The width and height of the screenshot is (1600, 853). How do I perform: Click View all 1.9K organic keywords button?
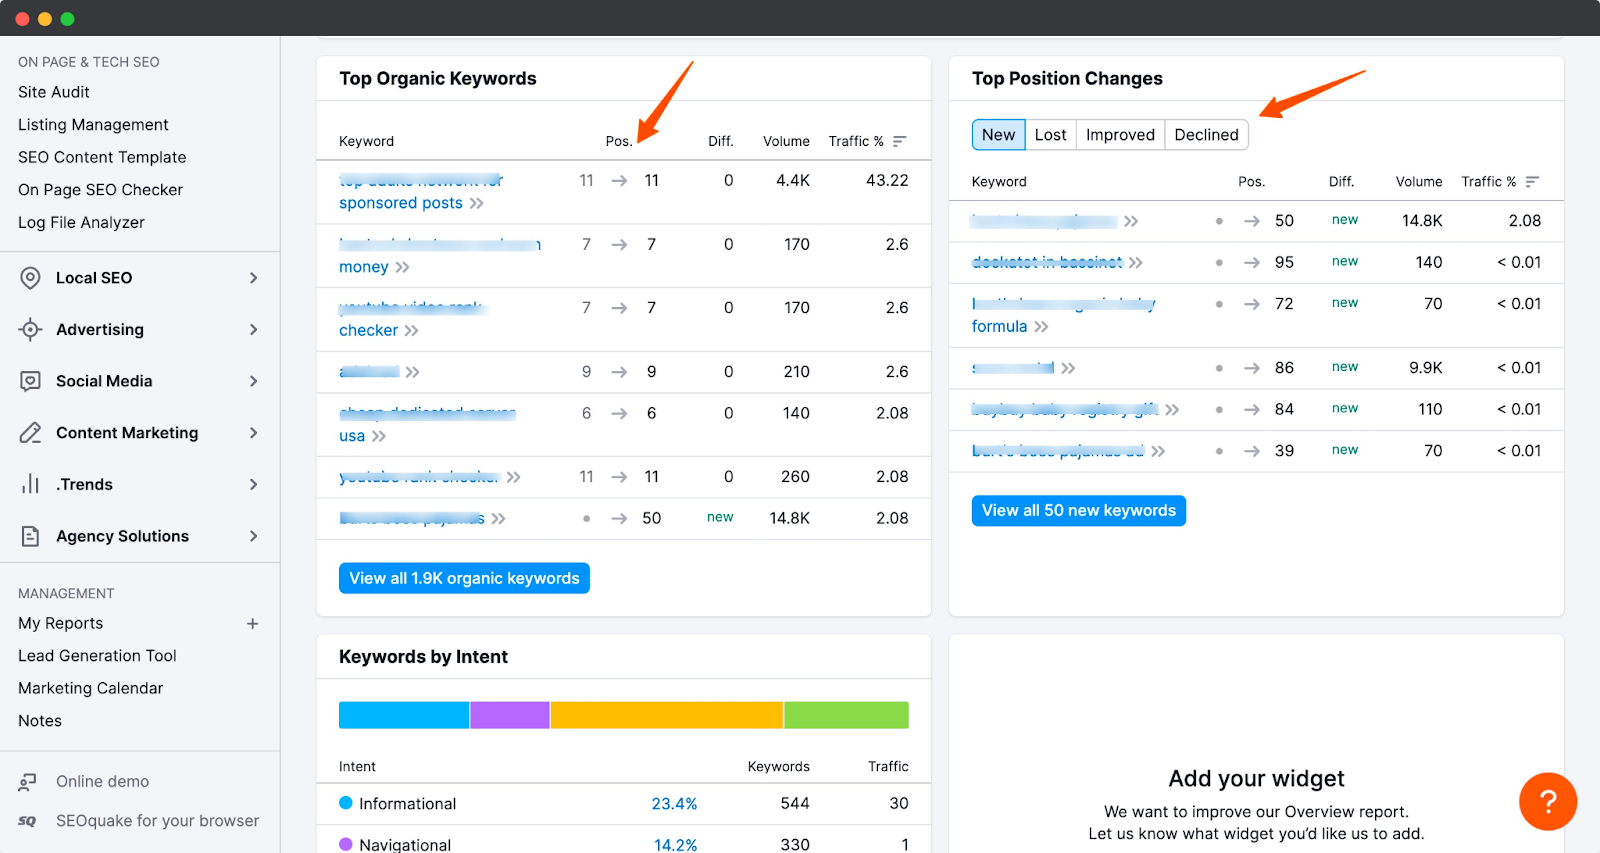point(464,578)
